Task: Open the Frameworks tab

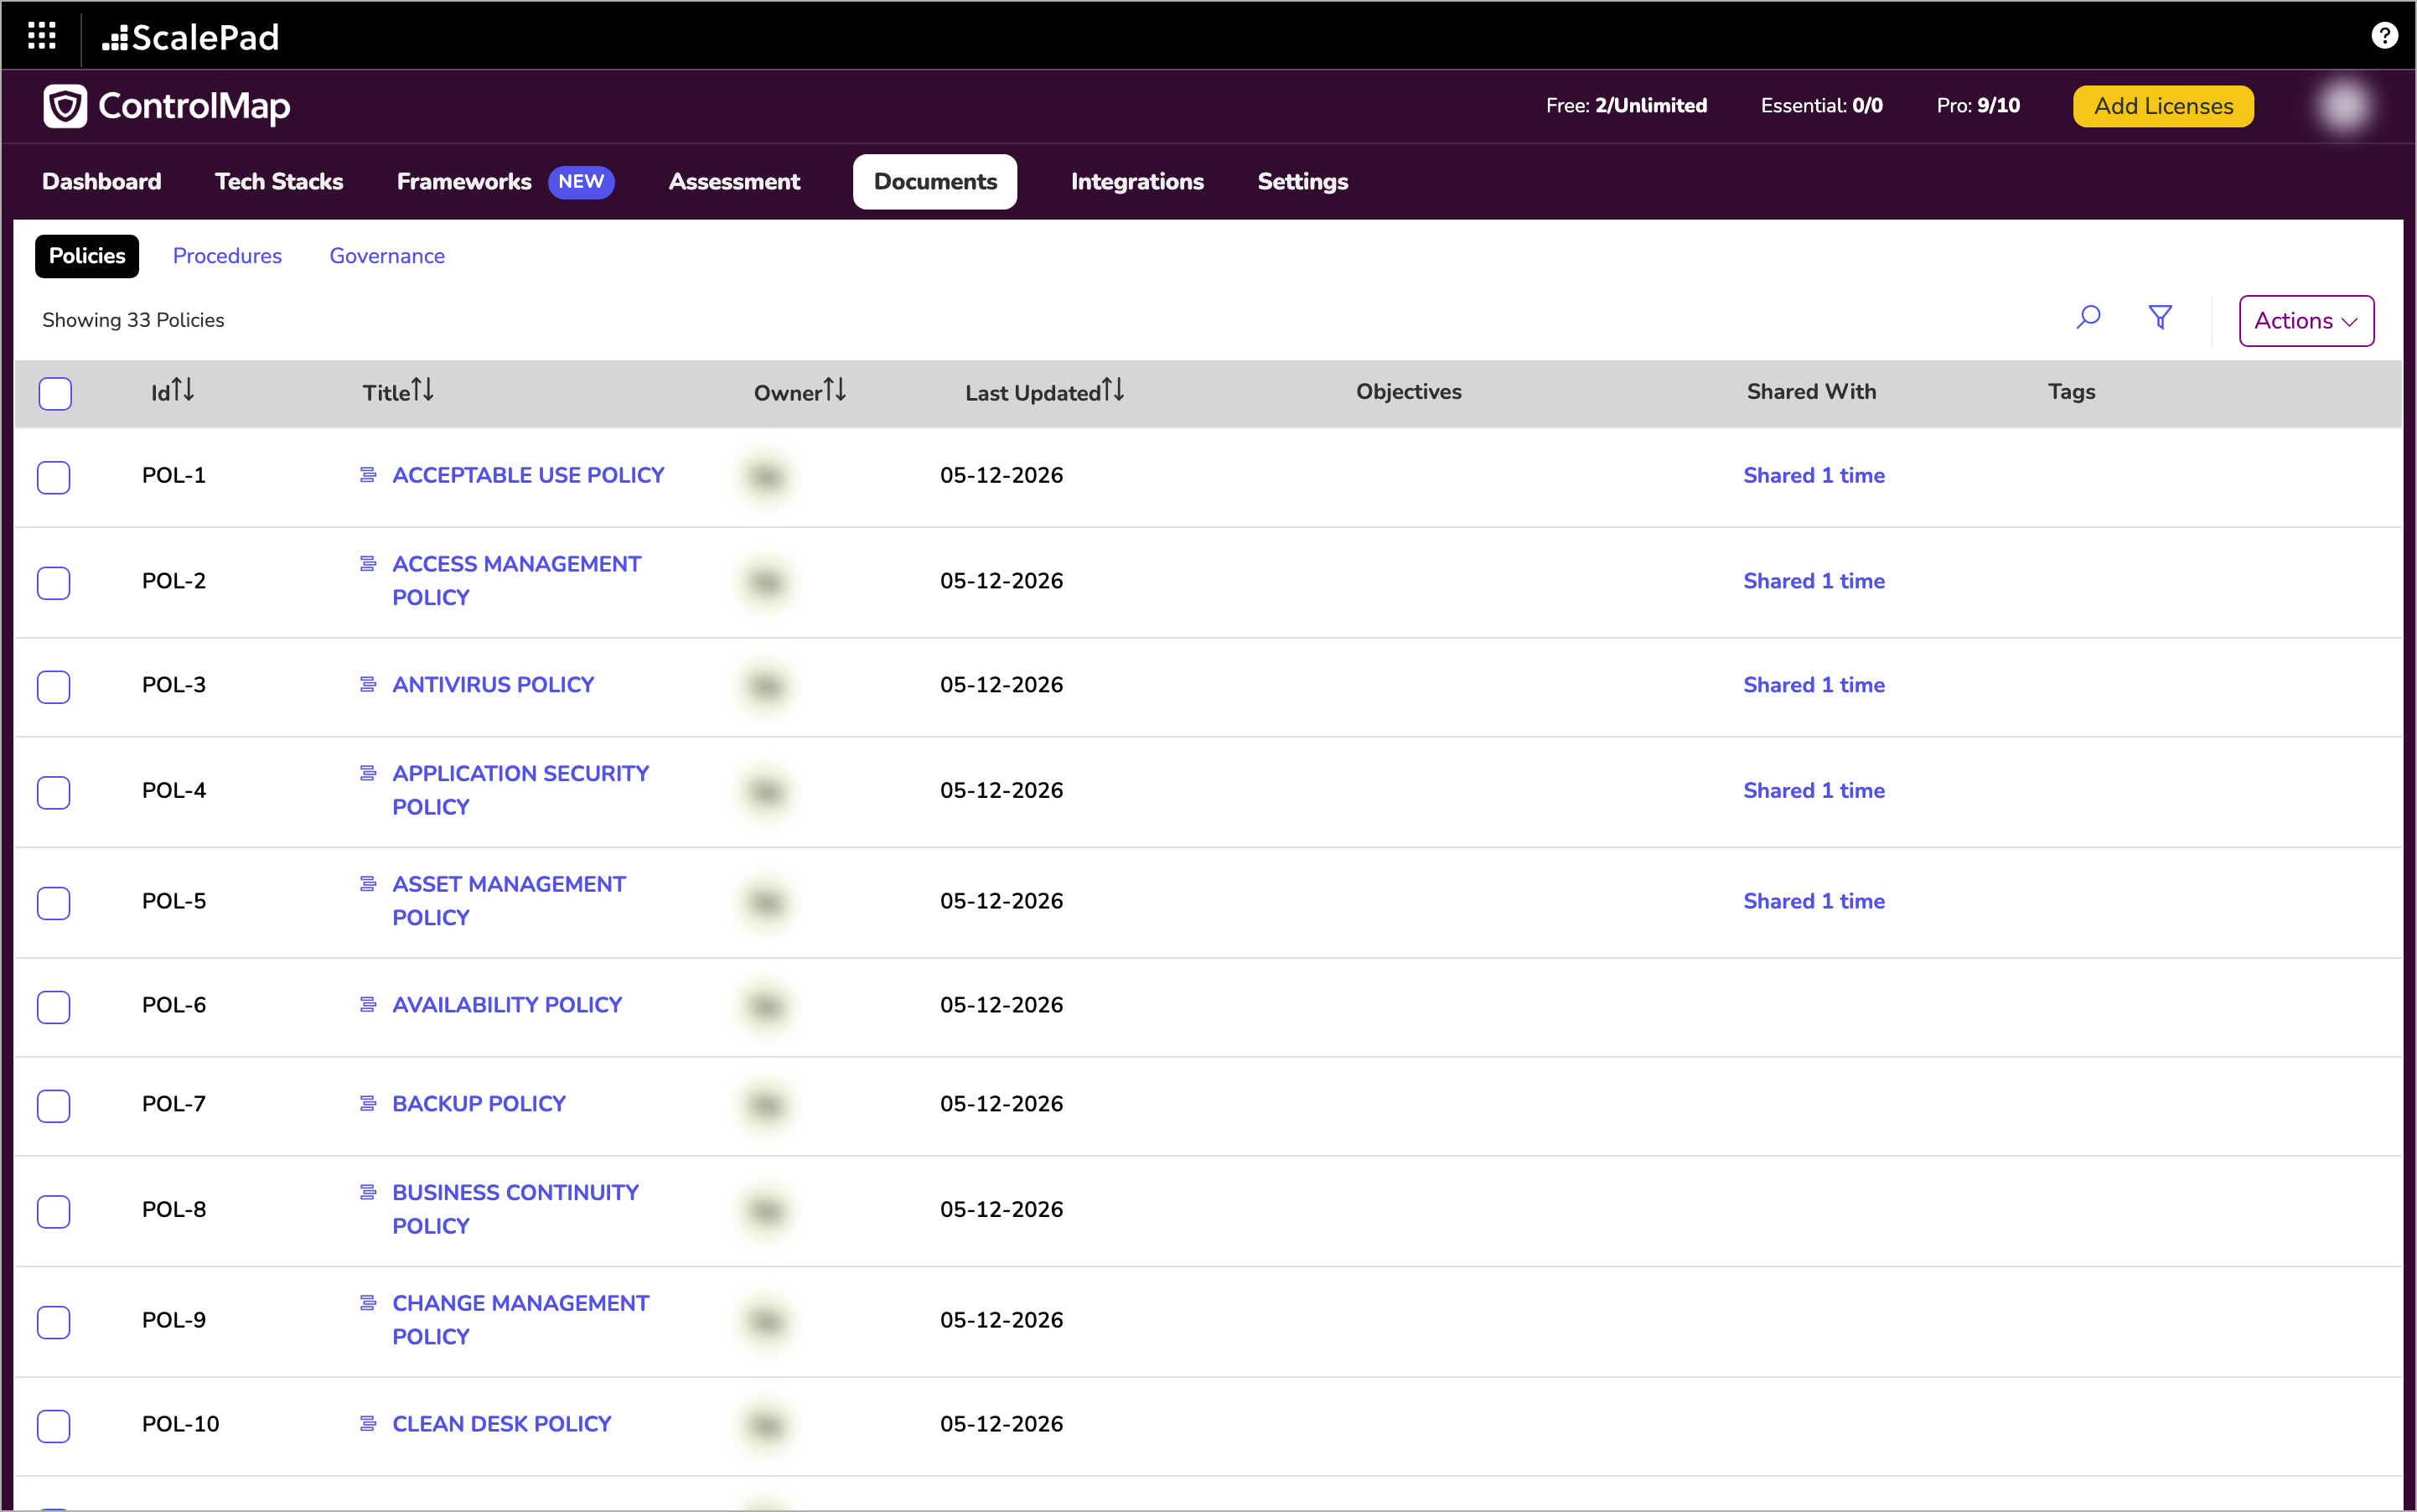Action: (464, 182)
